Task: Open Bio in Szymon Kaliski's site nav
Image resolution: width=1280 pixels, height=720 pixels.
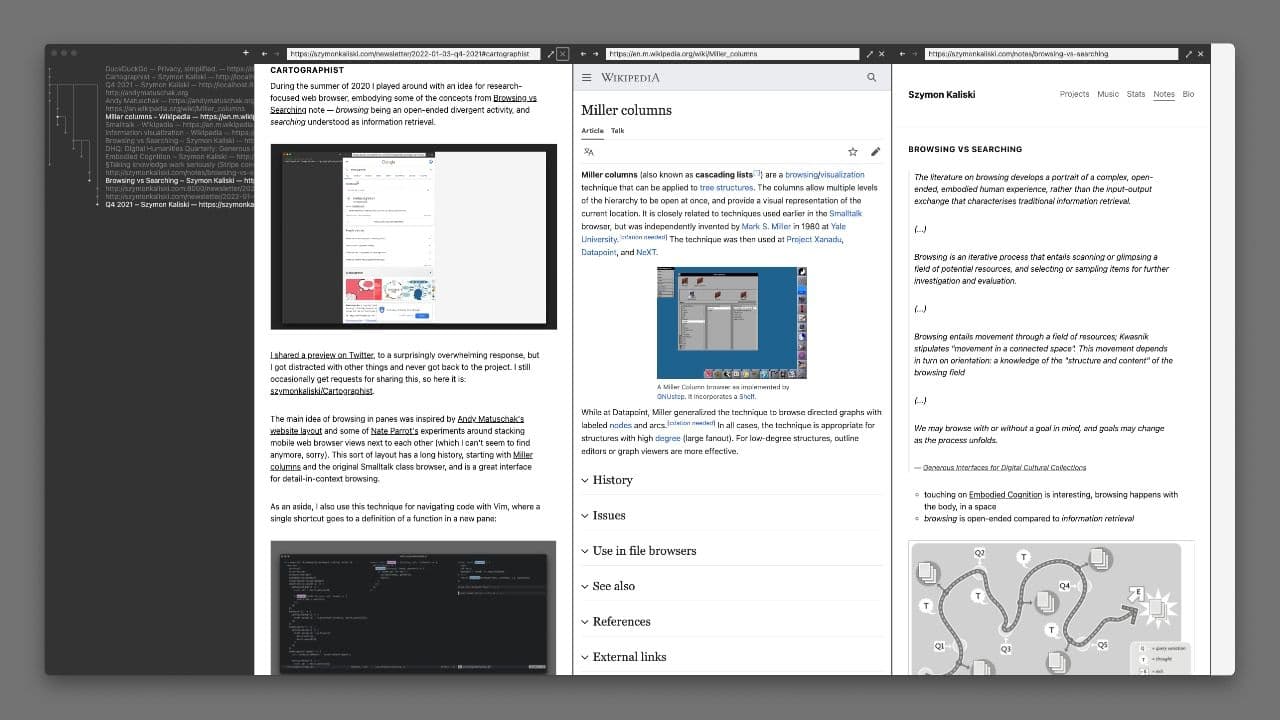Action: (1188, 94)
